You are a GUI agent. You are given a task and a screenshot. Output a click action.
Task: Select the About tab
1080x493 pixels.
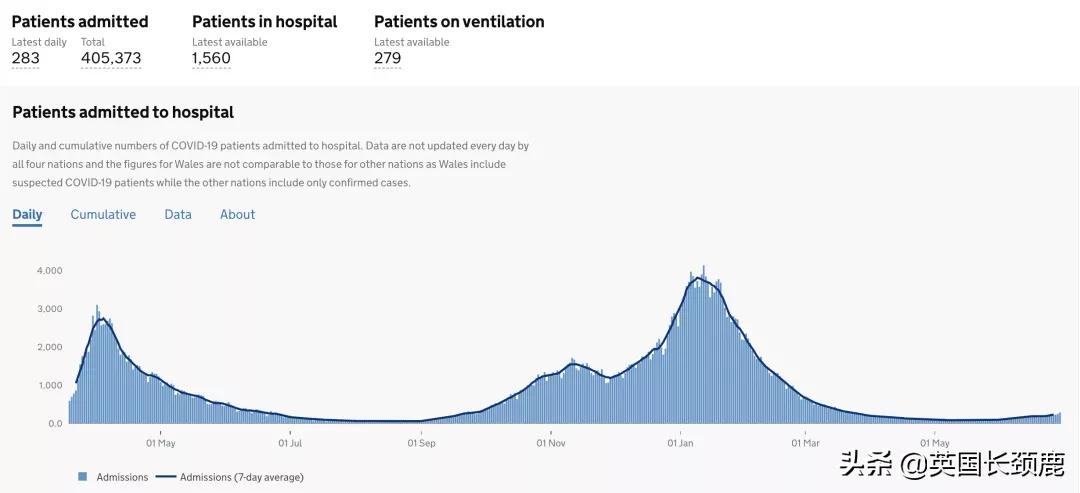pyautogui.click(x=237, y=214)
